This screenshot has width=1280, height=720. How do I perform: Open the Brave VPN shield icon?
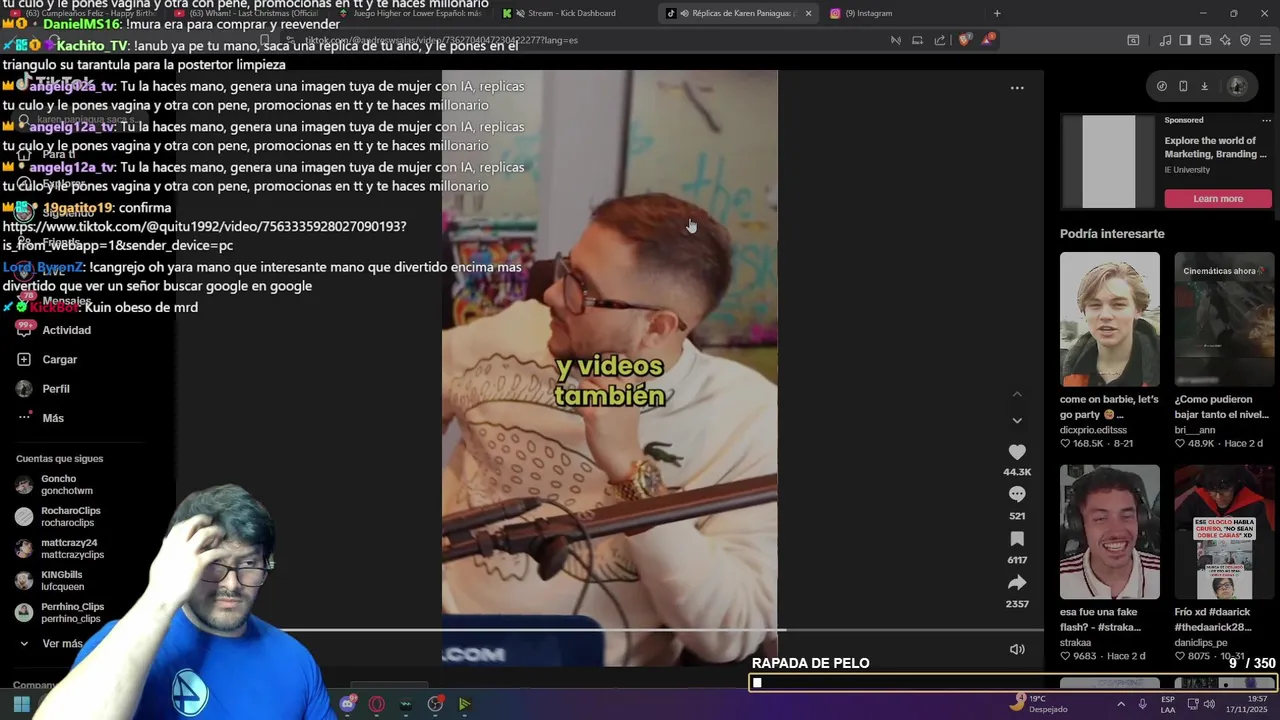click(1245, 40)
